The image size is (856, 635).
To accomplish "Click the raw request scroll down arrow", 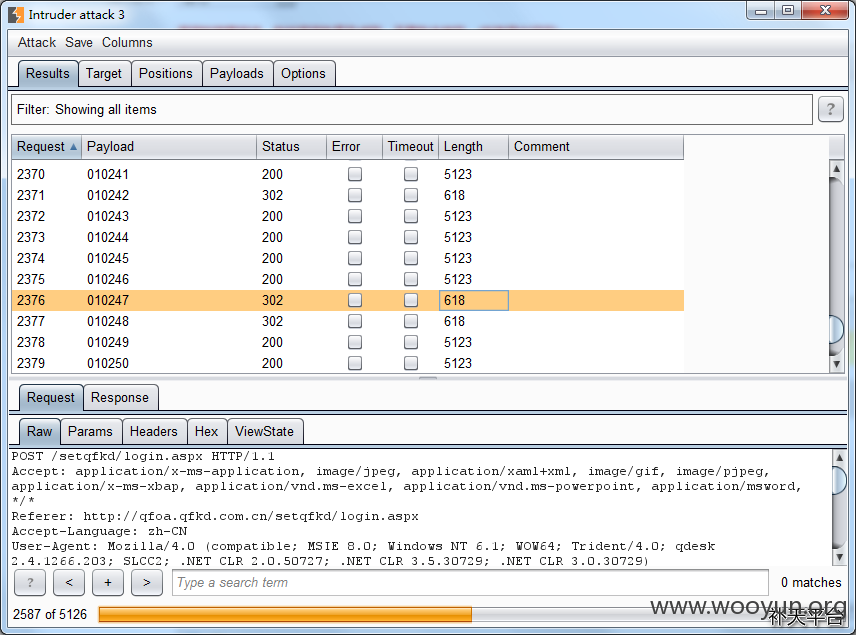I will point(840,557).
